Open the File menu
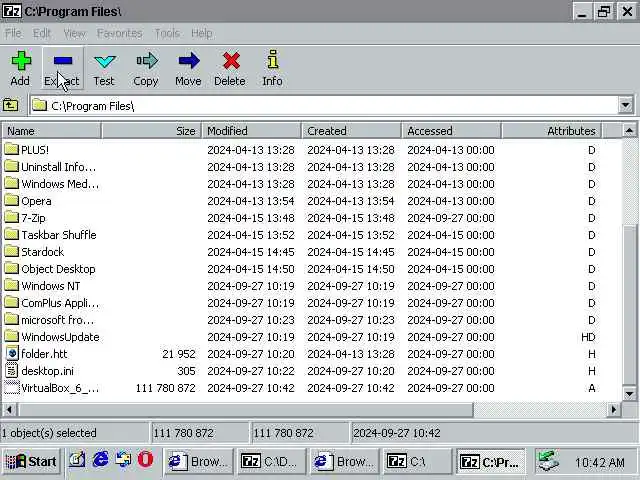Viewport: 640px width, 480px height. [x=13, y=33]
